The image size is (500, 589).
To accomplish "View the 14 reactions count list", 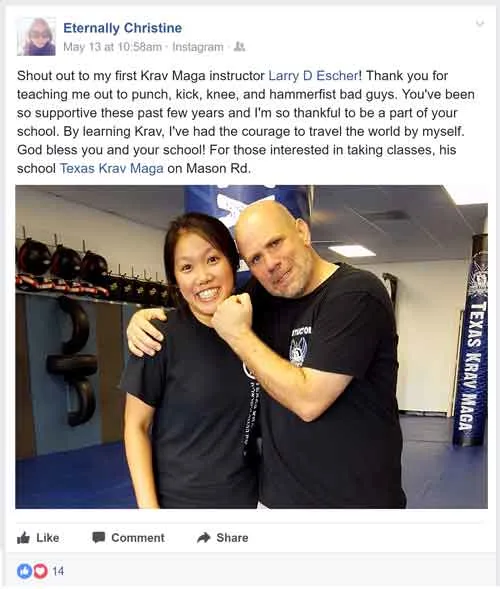I will pos(58,571).
